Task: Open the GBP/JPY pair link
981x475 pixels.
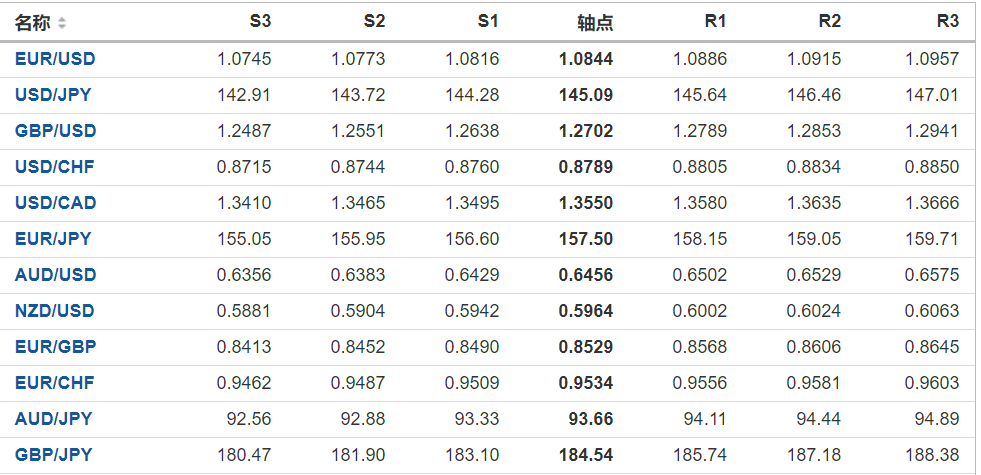Action: [53, 455]
